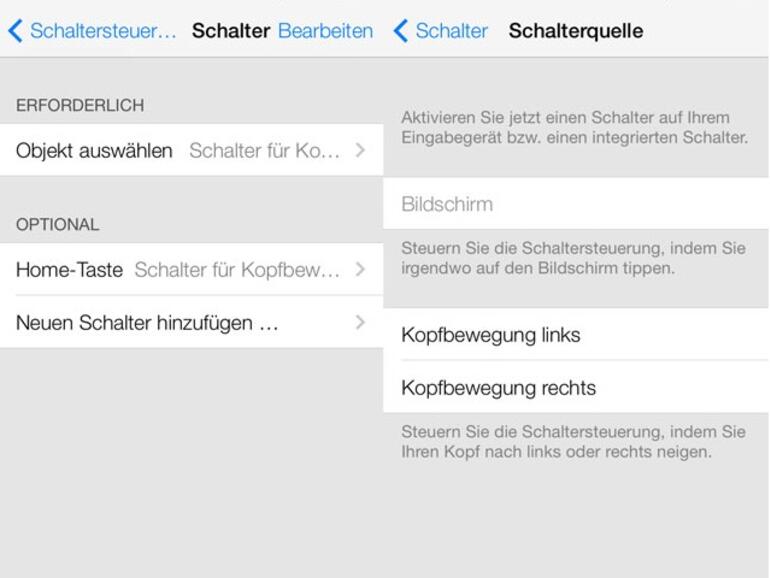Tap the back chevron beside blue Schalter
770x578 pixels.
point(400,31)
